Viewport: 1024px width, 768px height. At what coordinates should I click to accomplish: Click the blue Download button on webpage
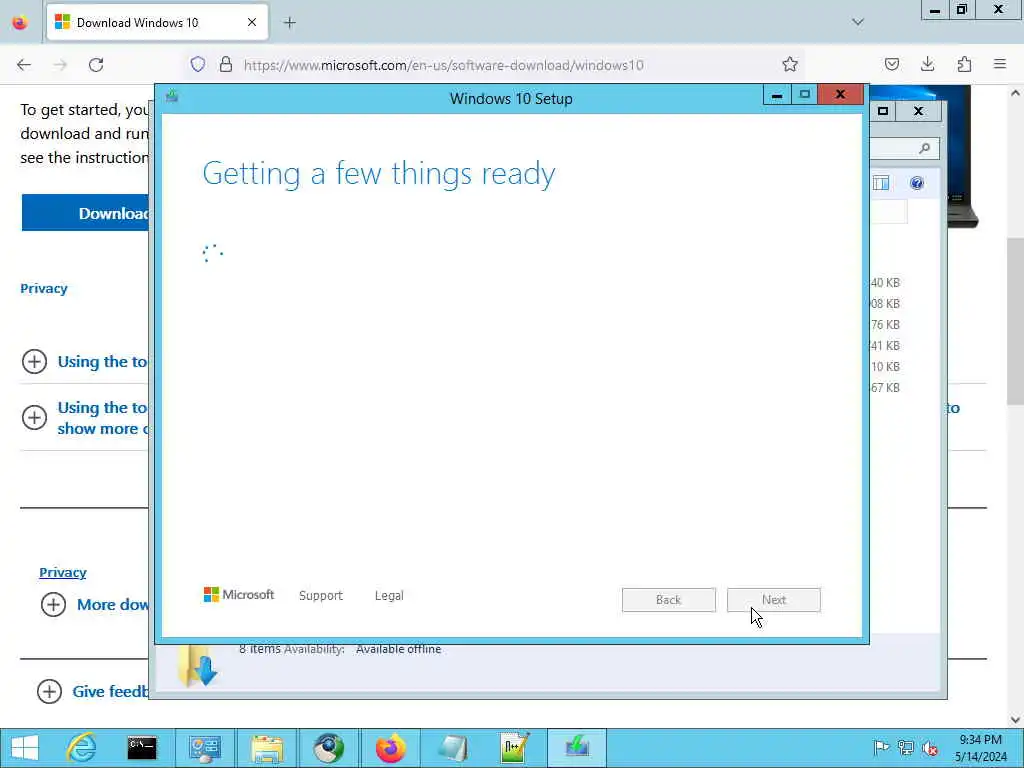point(86,213)
